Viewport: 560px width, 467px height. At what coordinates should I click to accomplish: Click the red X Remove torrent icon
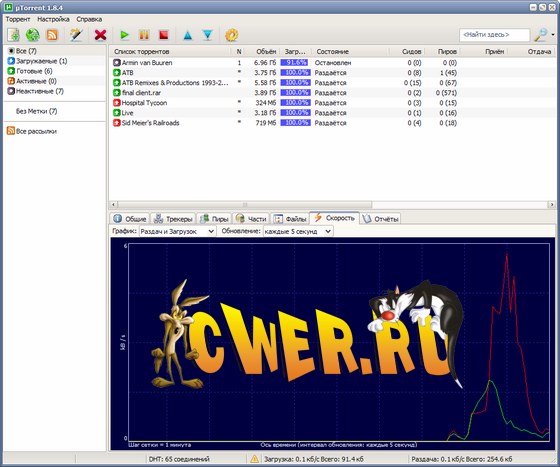coord(100,35)
